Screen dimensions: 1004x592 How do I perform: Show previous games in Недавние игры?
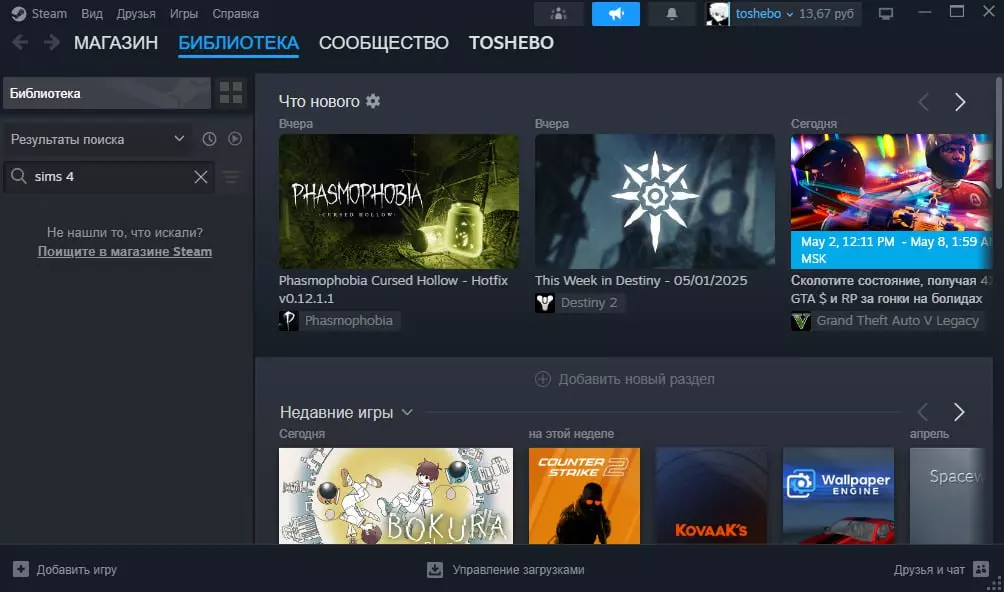tap(923, 412)
